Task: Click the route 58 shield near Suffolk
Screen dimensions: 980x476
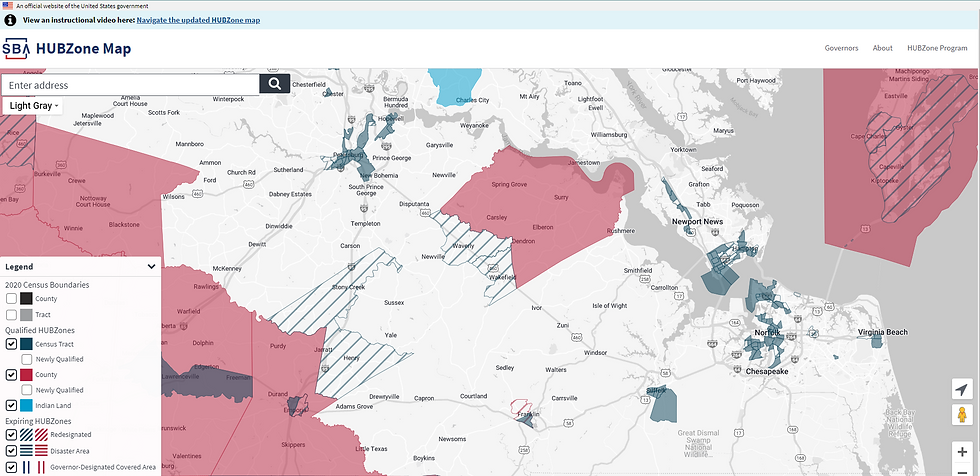Action: (x=664, y=373)
